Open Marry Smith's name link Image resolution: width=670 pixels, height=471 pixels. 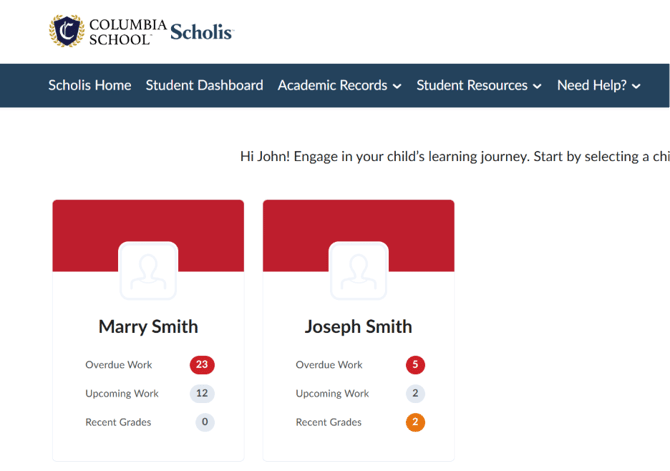148,327
